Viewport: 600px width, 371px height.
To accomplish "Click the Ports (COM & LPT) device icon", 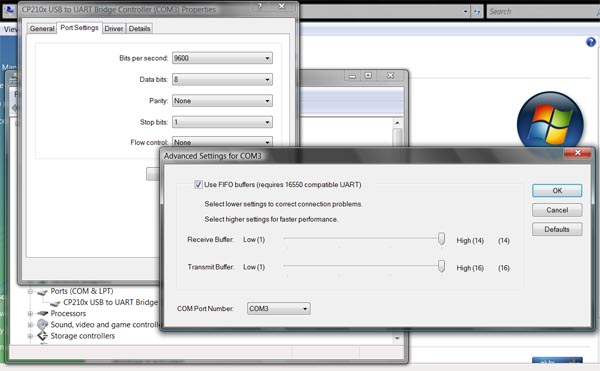I will point(42,292).
